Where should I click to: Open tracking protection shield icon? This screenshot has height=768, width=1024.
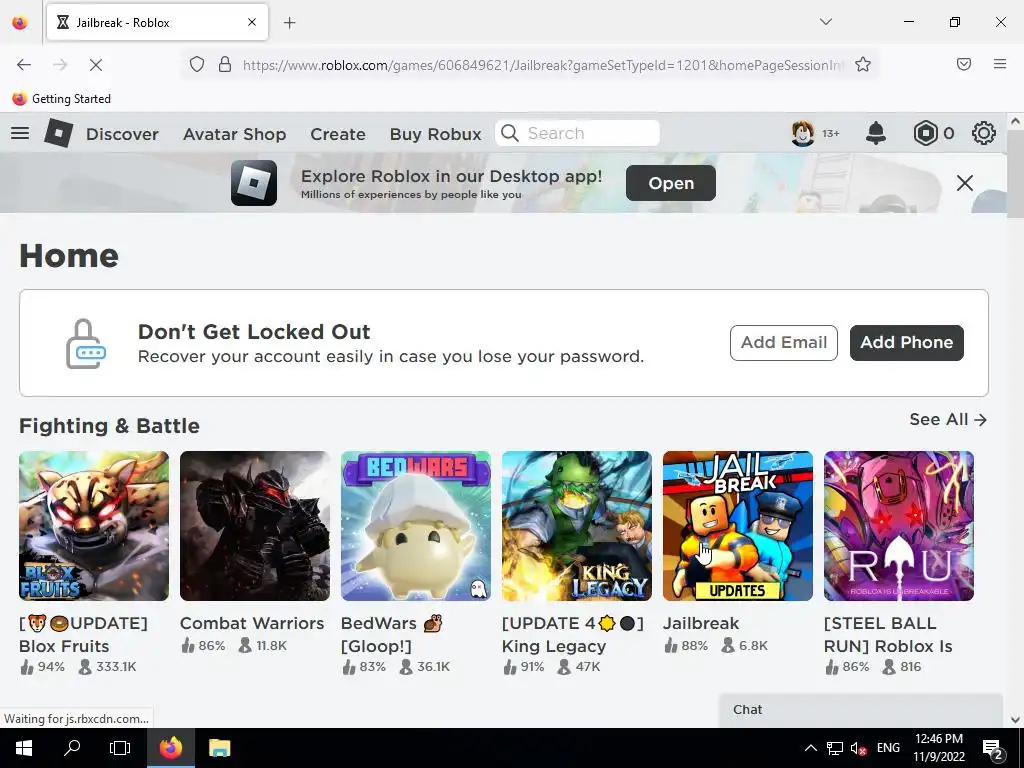(197, 64)
